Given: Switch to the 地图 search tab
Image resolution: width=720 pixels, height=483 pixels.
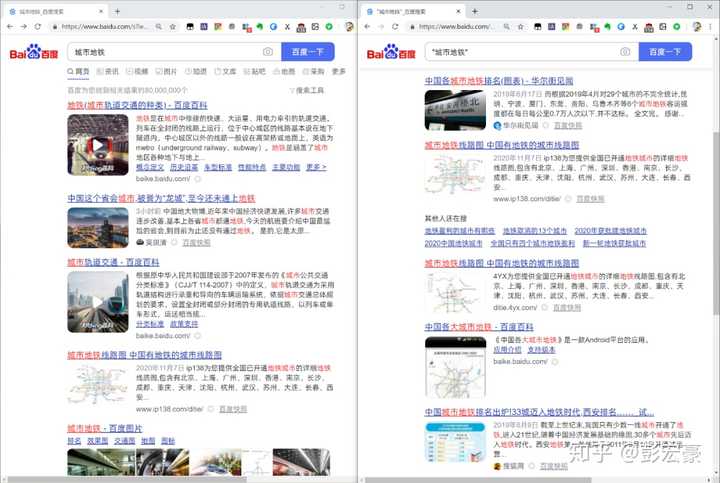Looking at the screenshot, I should [x=284, y=72].
